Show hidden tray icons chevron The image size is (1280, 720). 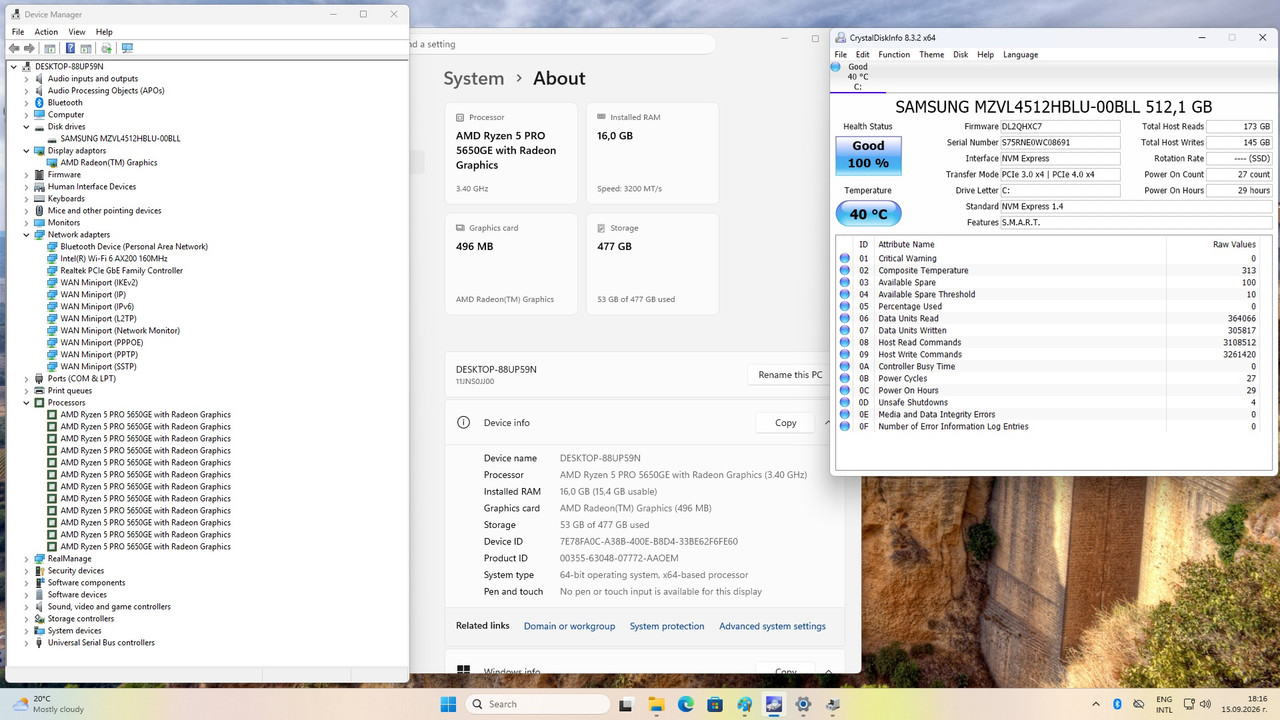coord(1097,704)
